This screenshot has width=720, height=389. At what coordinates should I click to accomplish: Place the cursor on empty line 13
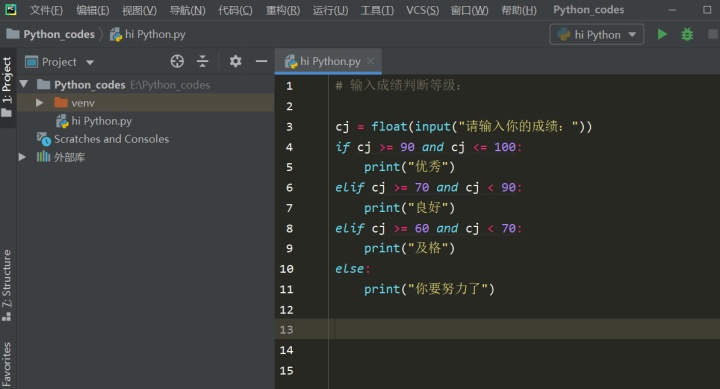tap(523, 329)
